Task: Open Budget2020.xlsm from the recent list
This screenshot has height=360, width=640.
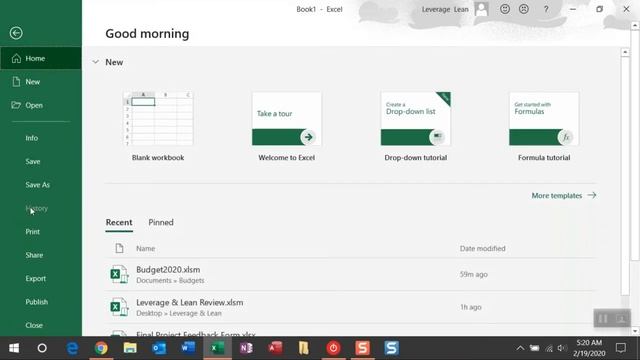Action: (x=350, y=274)
